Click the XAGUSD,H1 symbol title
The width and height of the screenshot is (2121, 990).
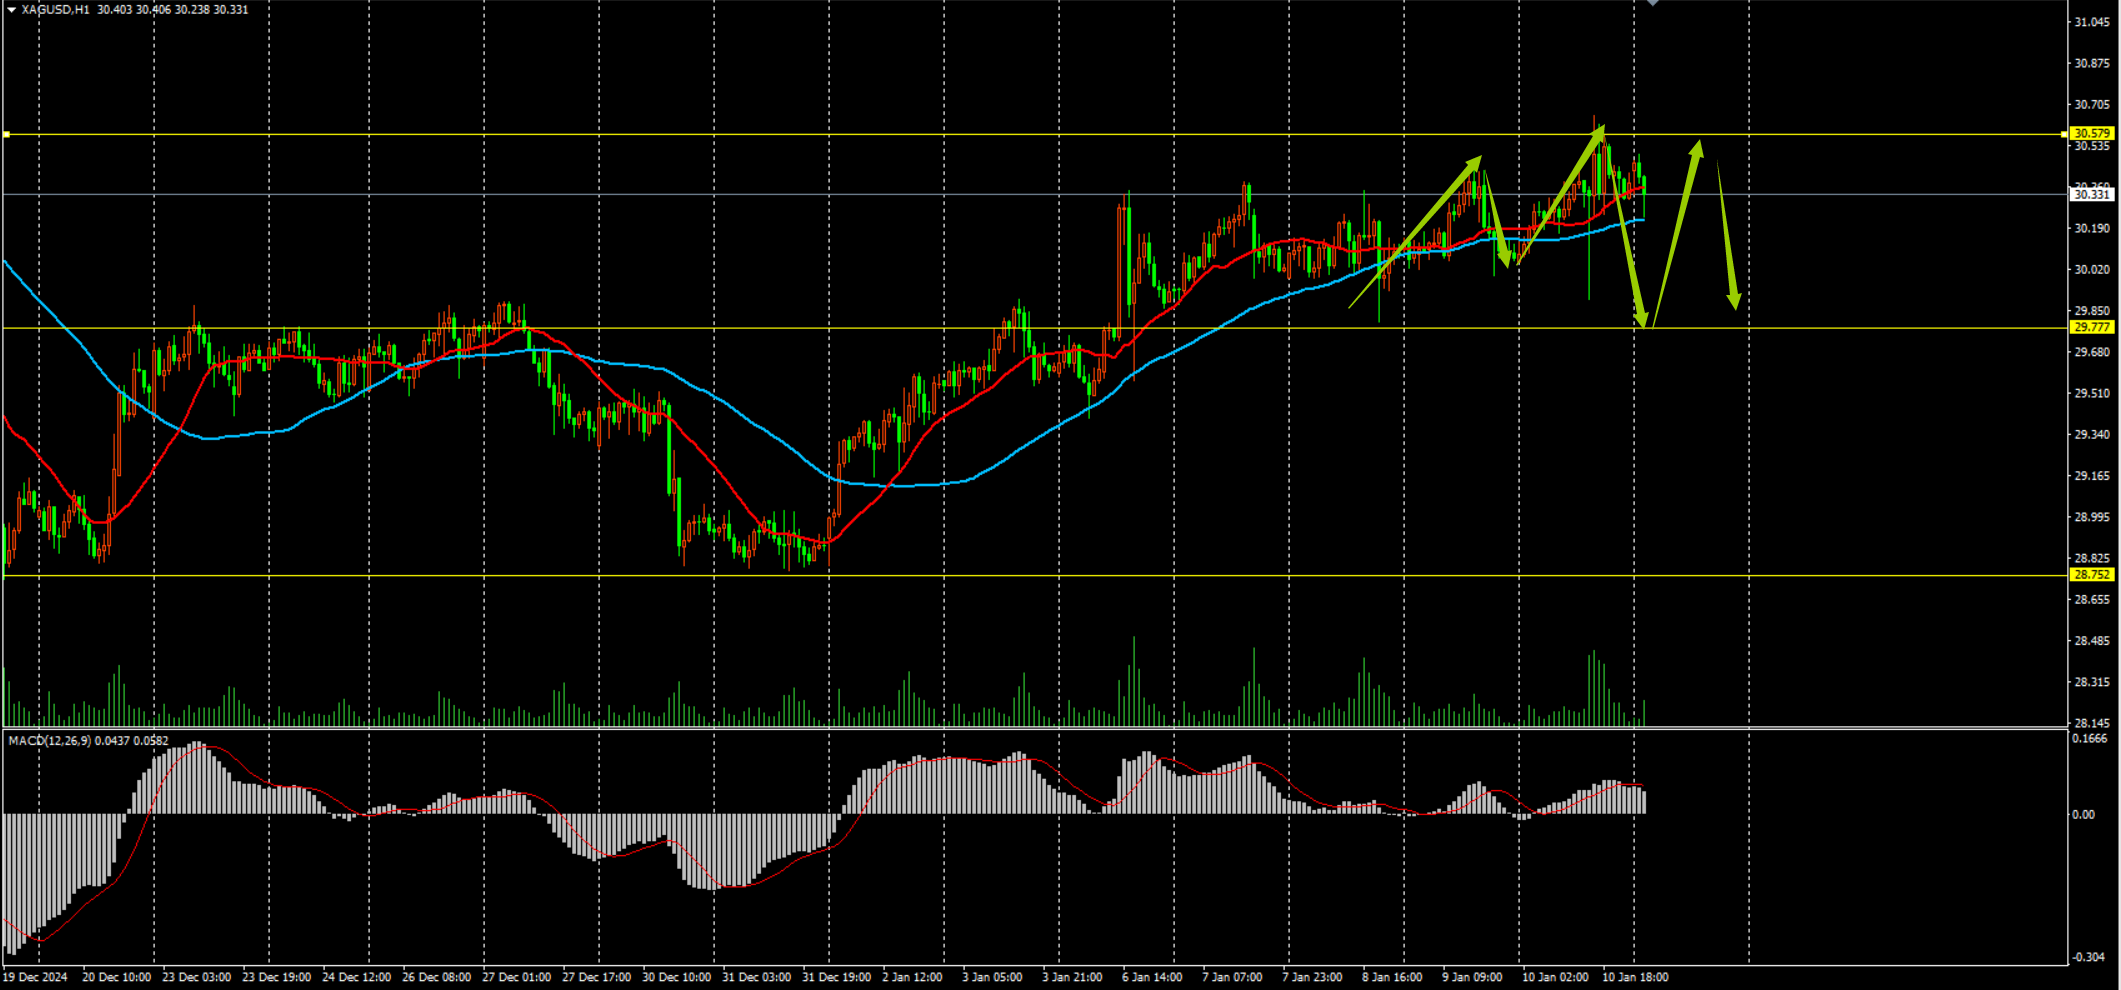[55, 9]
